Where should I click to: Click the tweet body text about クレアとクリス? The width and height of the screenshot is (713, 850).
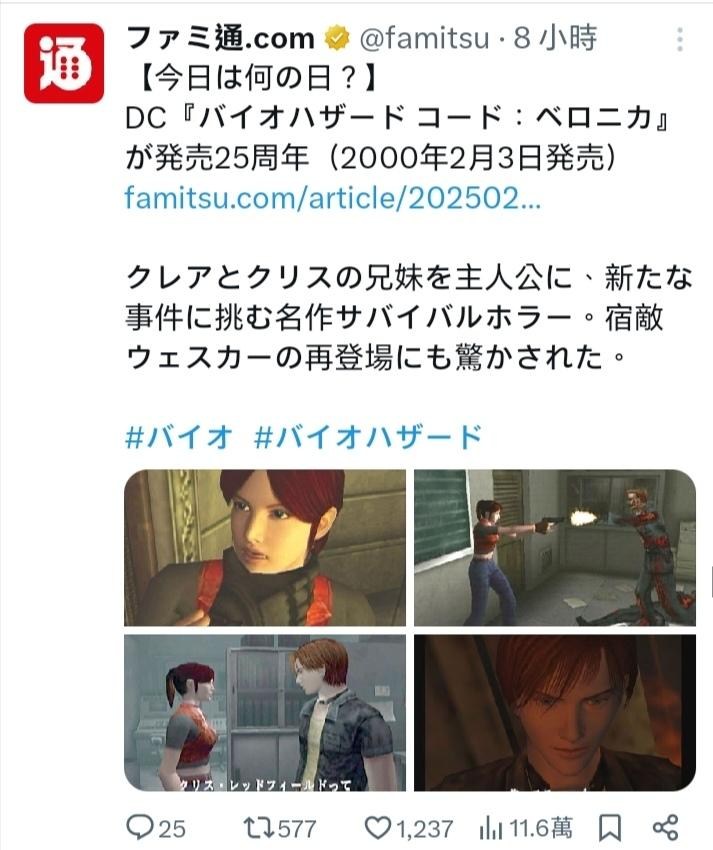click(x=409, y=318)
